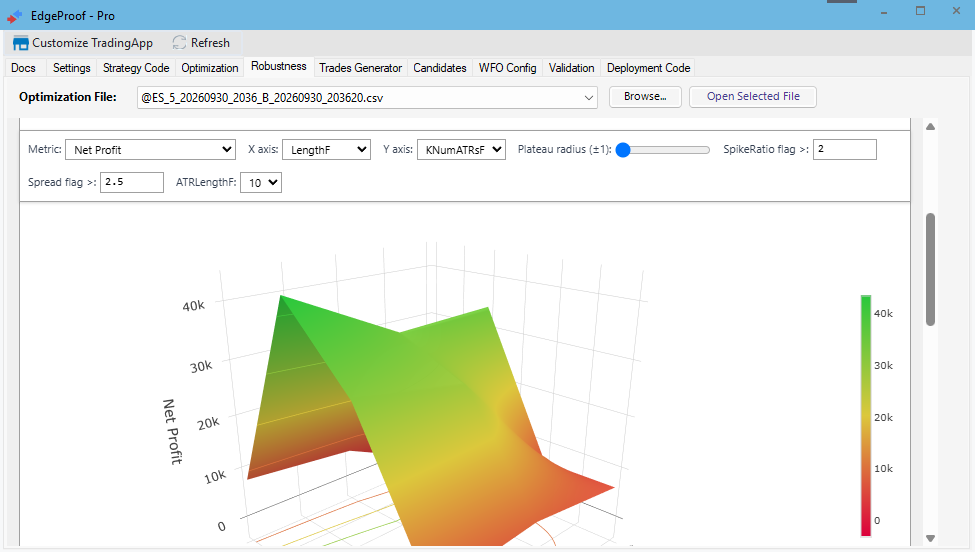This screenshot has height=552, width=975.
Task: Open the Trades Generator tab
Action: [361, 68]
